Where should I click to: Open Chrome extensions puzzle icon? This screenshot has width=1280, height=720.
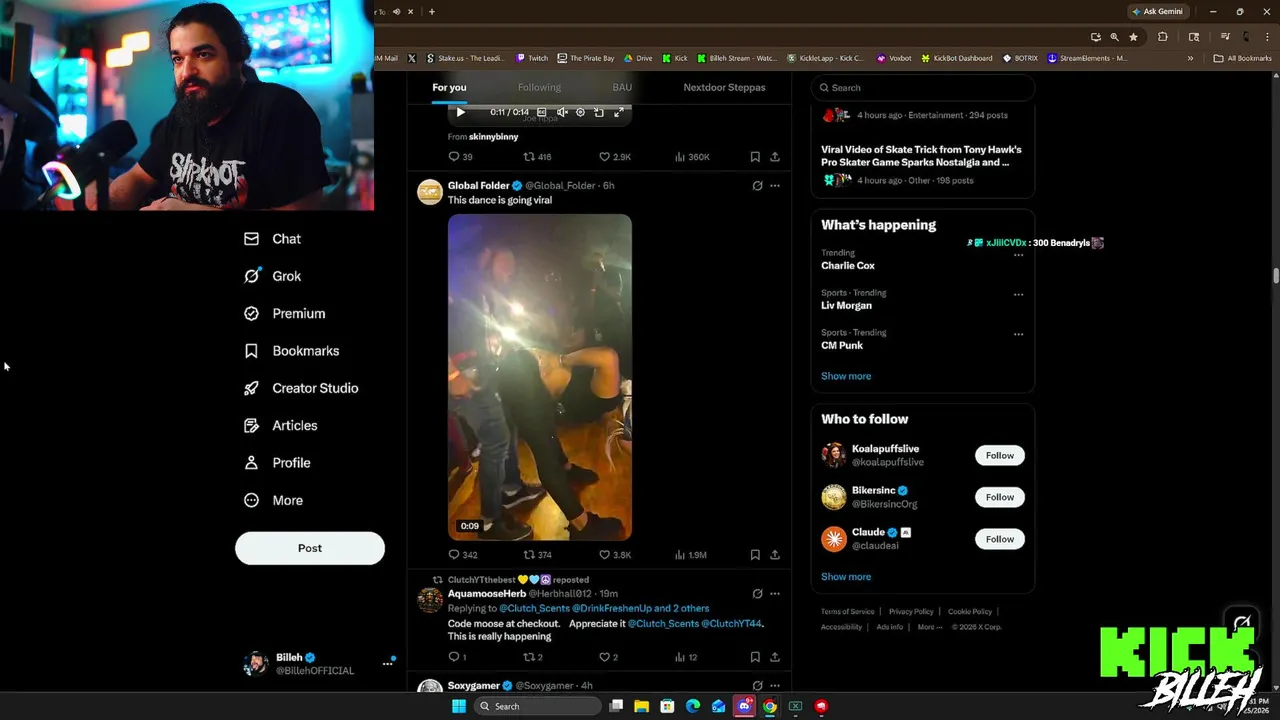(1162, 37)
